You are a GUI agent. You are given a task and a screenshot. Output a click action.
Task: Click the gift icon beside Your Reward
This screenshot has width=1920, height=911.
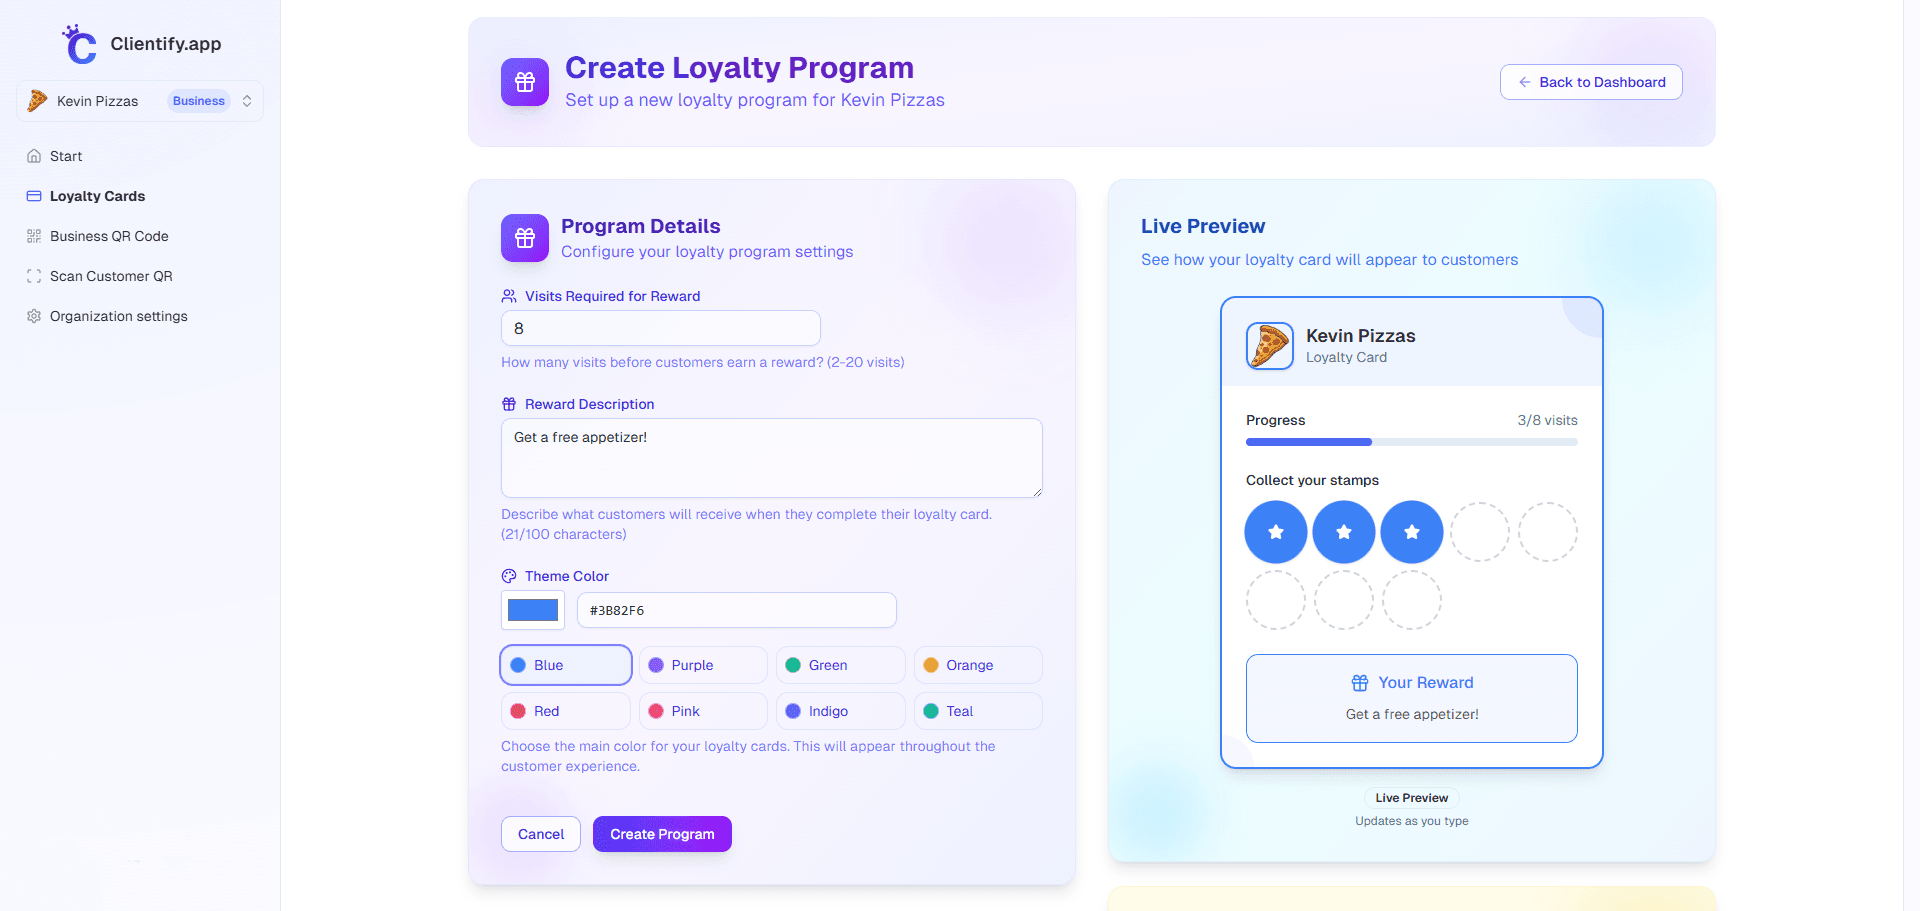1360,683
